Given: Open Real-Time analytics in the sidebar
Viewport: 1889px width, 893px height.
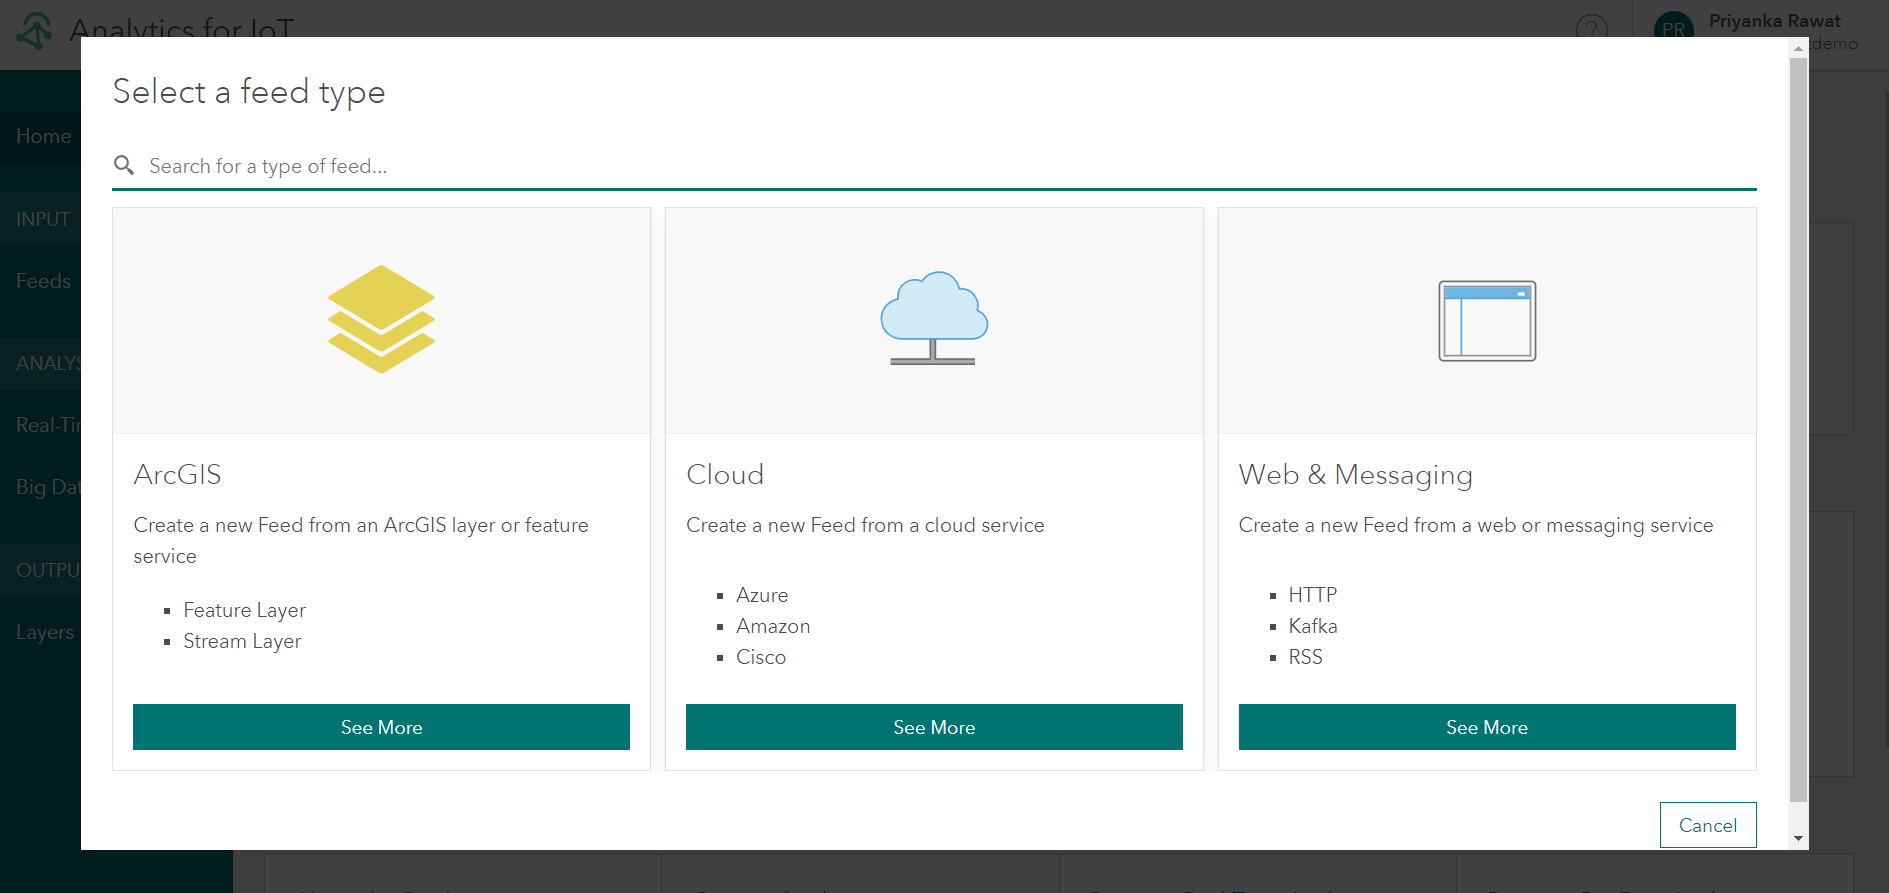Looking at the screenshot, I should (48, 425).
